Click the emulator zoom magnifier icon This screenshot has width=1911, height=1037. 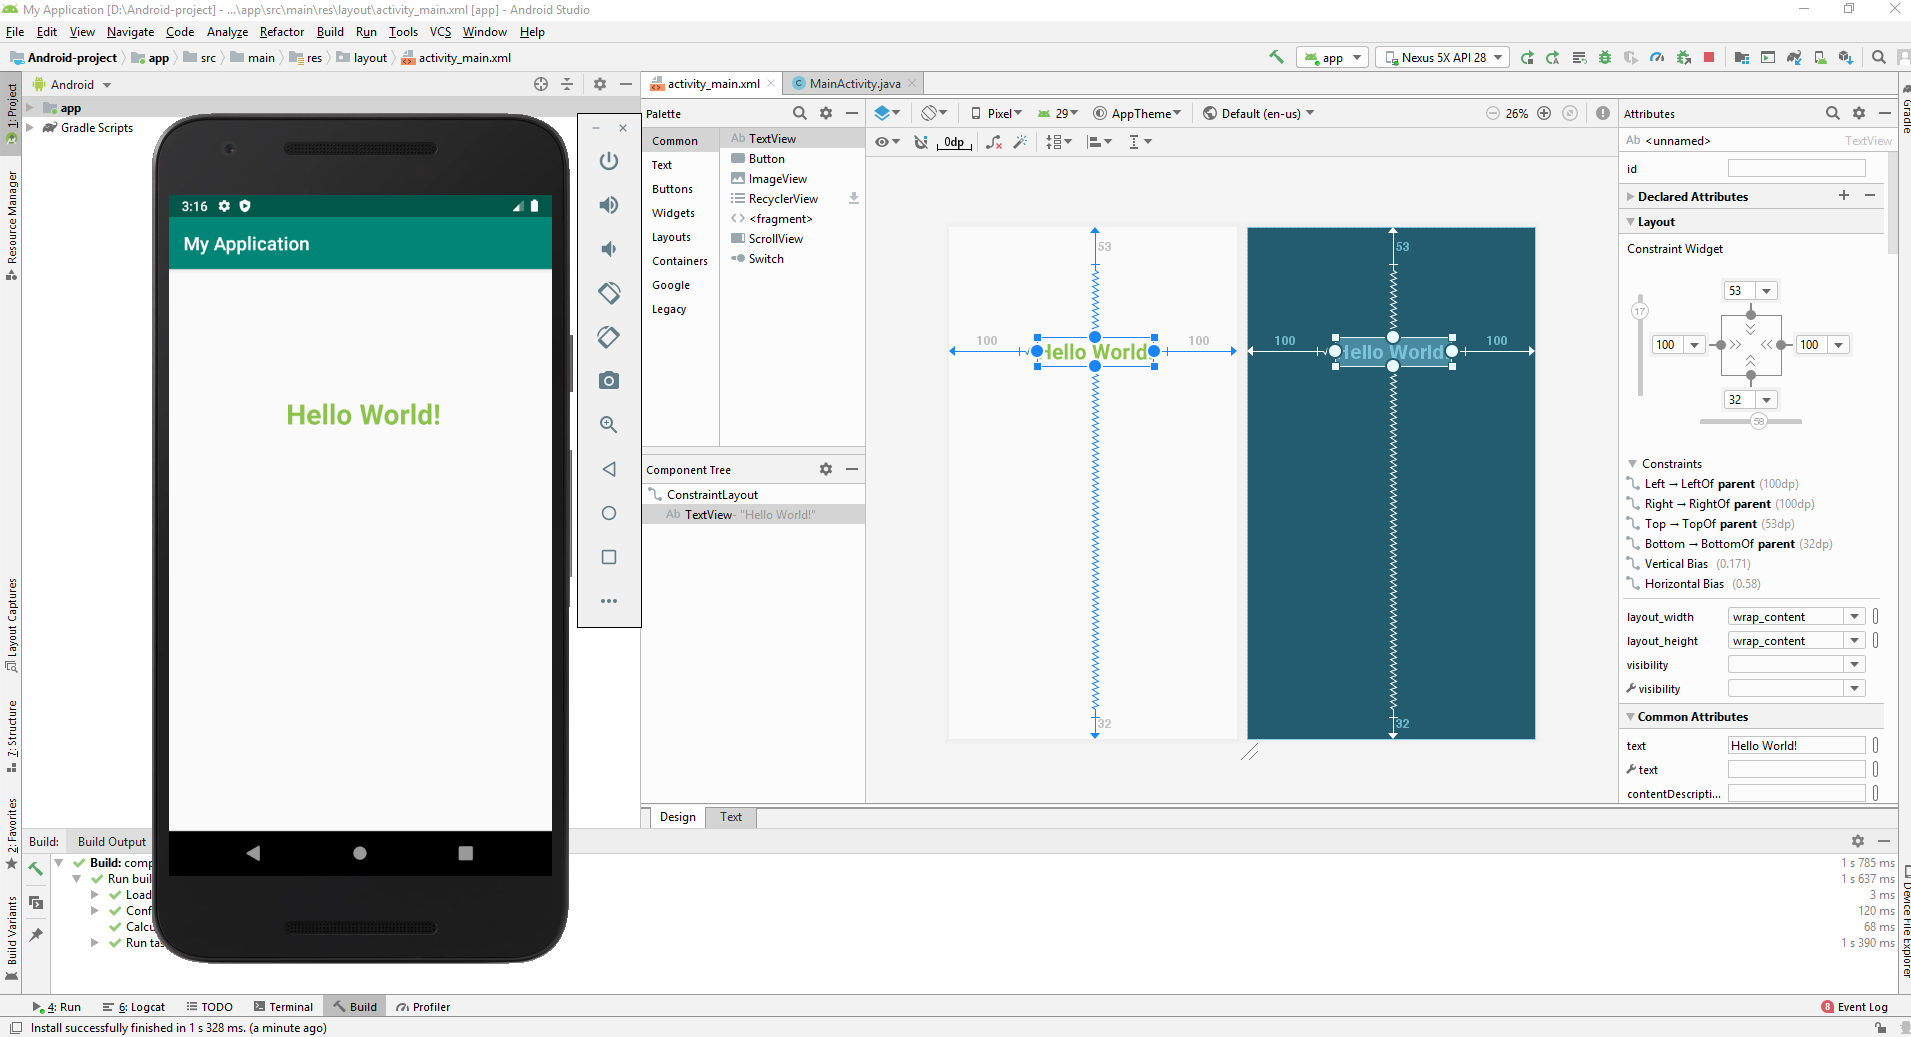[608, 425]
